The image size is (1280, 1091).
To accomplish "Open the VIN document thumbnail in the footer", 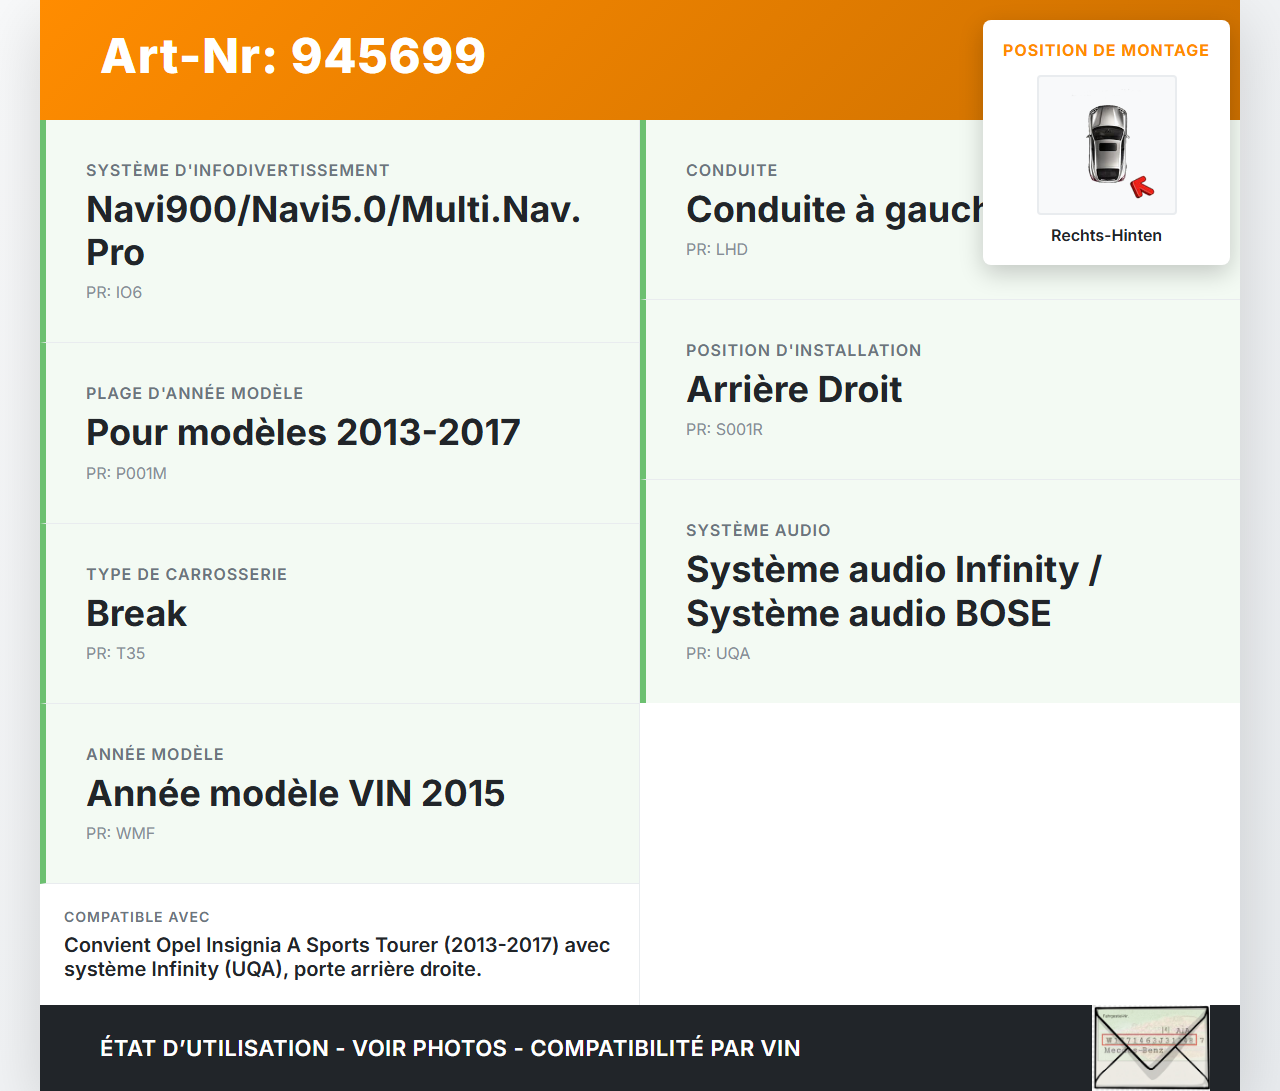I will point(1151,1047).
